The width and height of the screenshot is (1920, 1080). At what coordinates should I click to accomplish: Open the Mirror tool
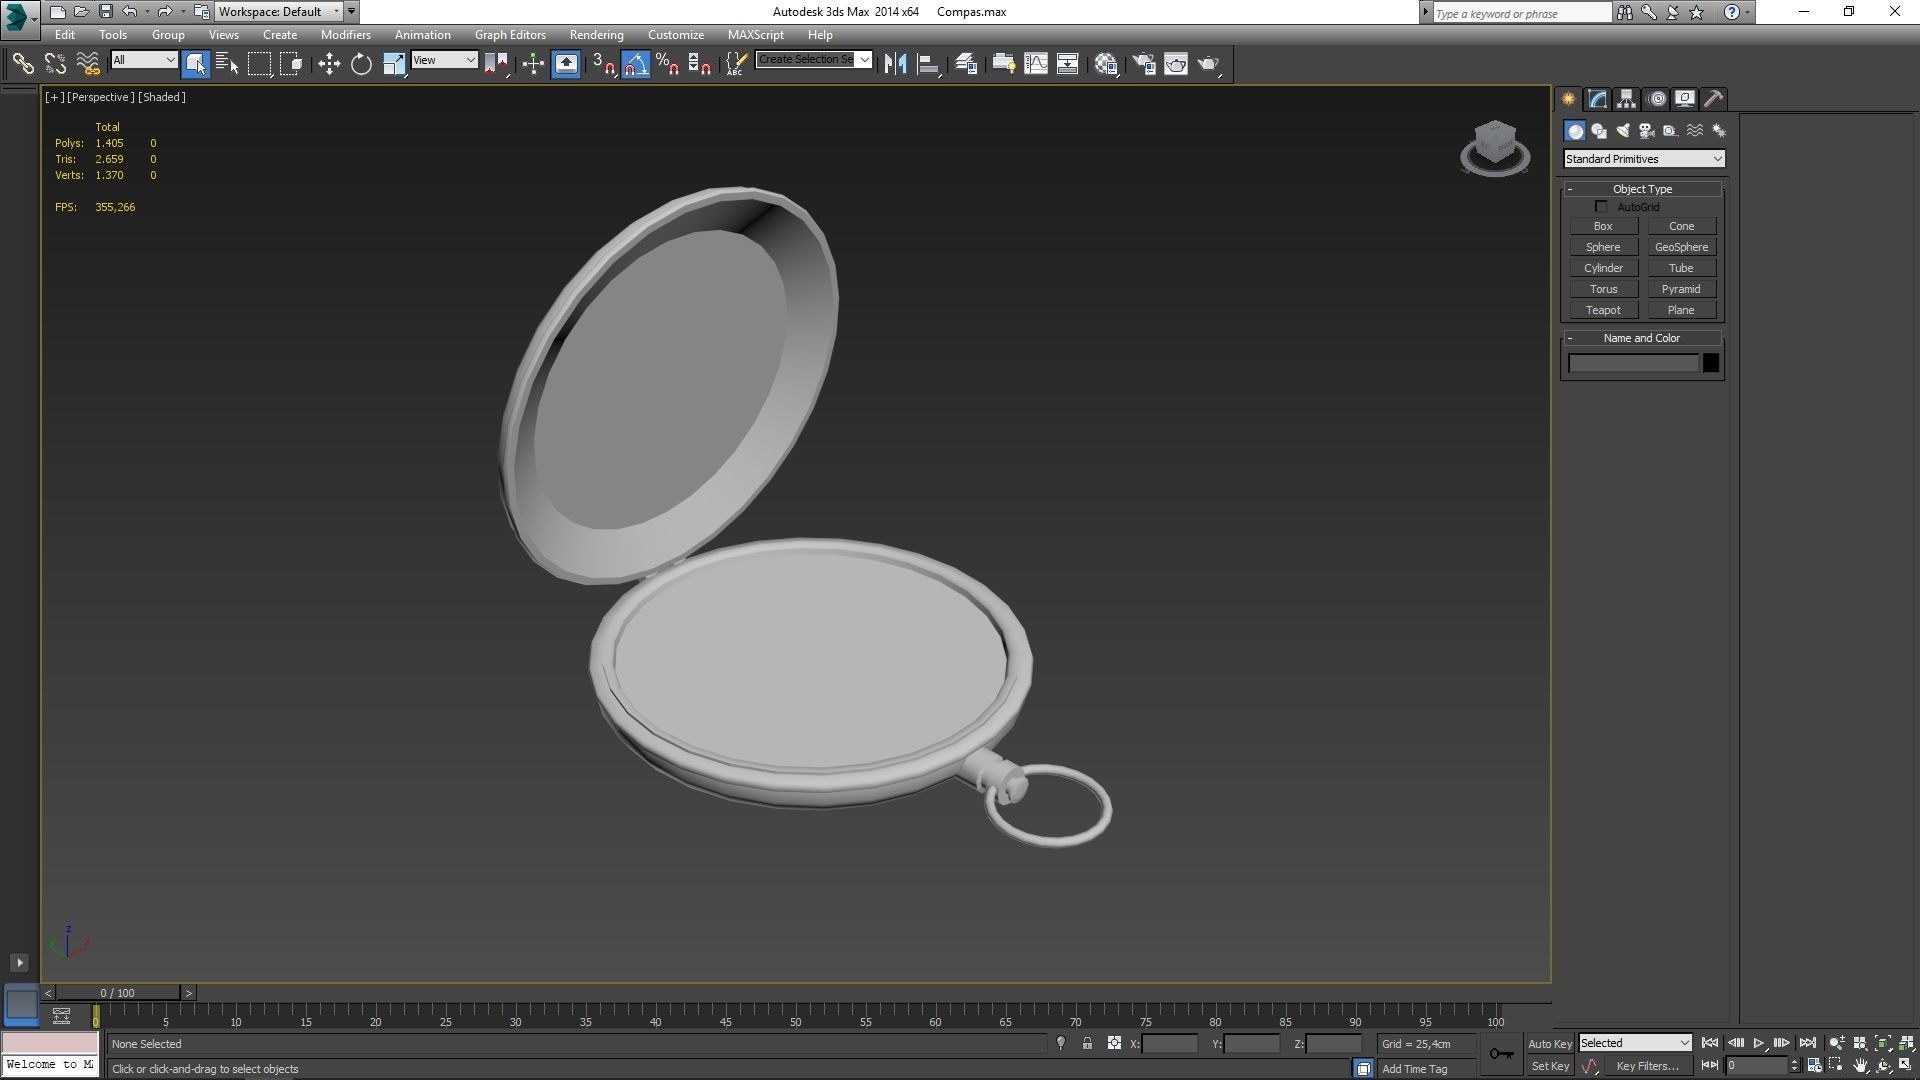[895, 63]
